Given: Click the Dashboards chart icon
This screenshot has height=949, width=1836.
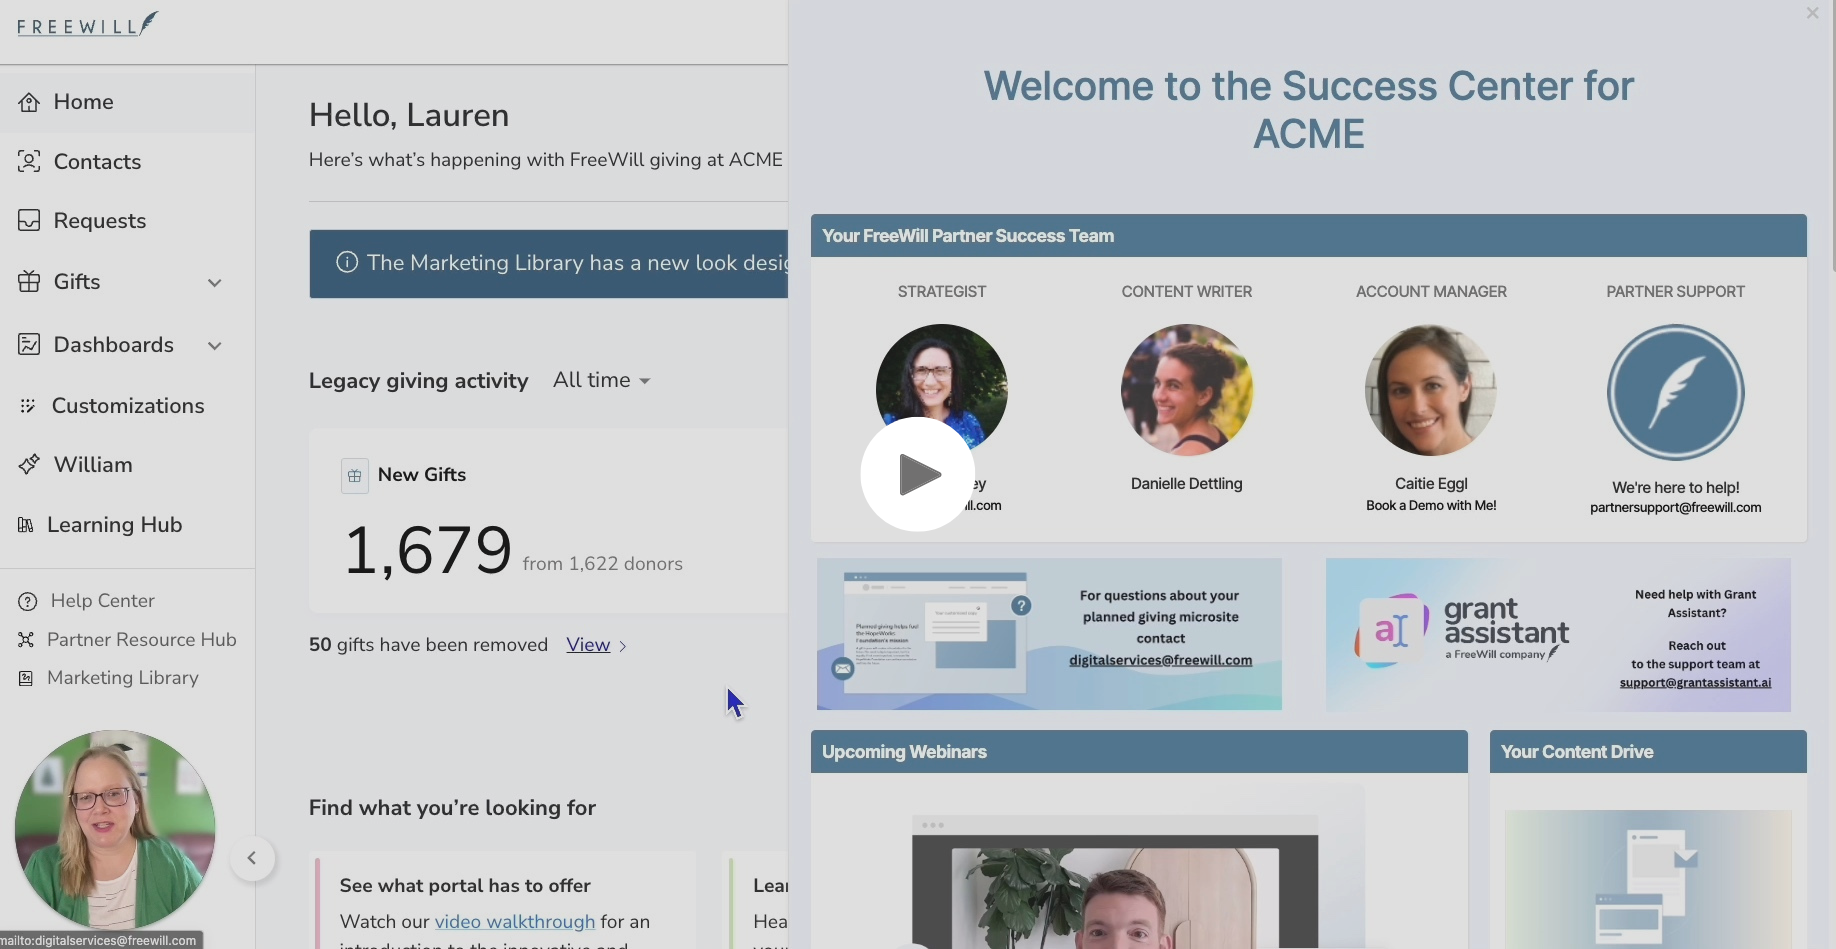Looking at the screenshot, I should [x=29, y=344].
